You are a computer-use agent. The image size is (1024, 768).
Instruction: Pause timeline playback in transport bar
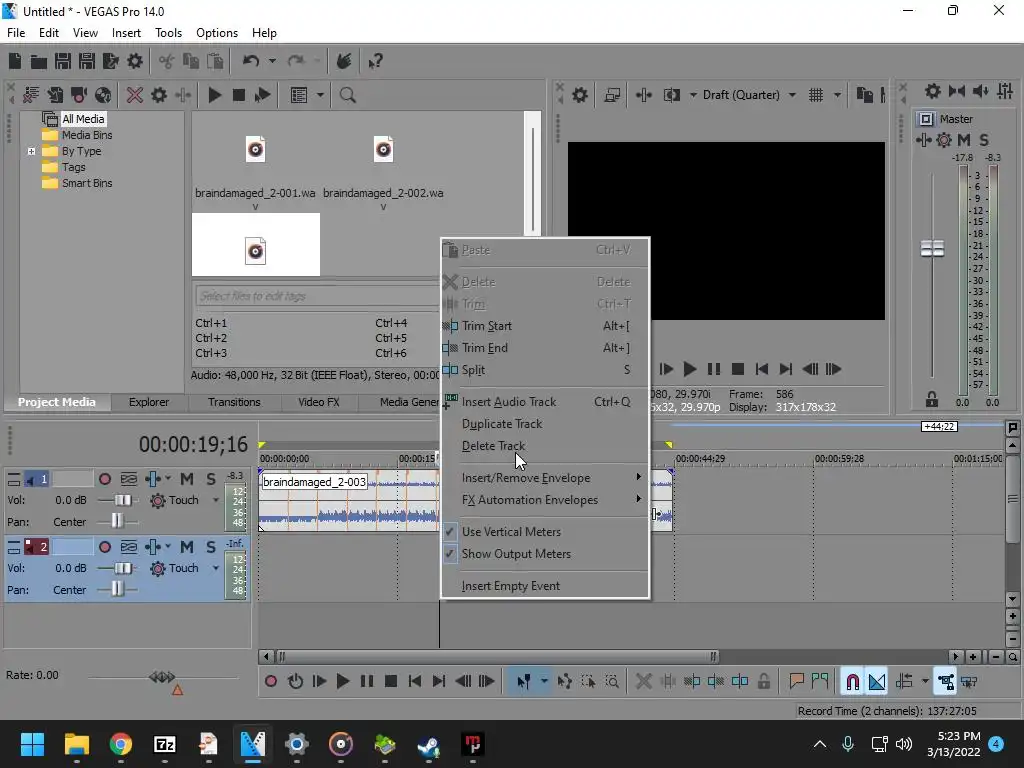(x=367, y=681)
